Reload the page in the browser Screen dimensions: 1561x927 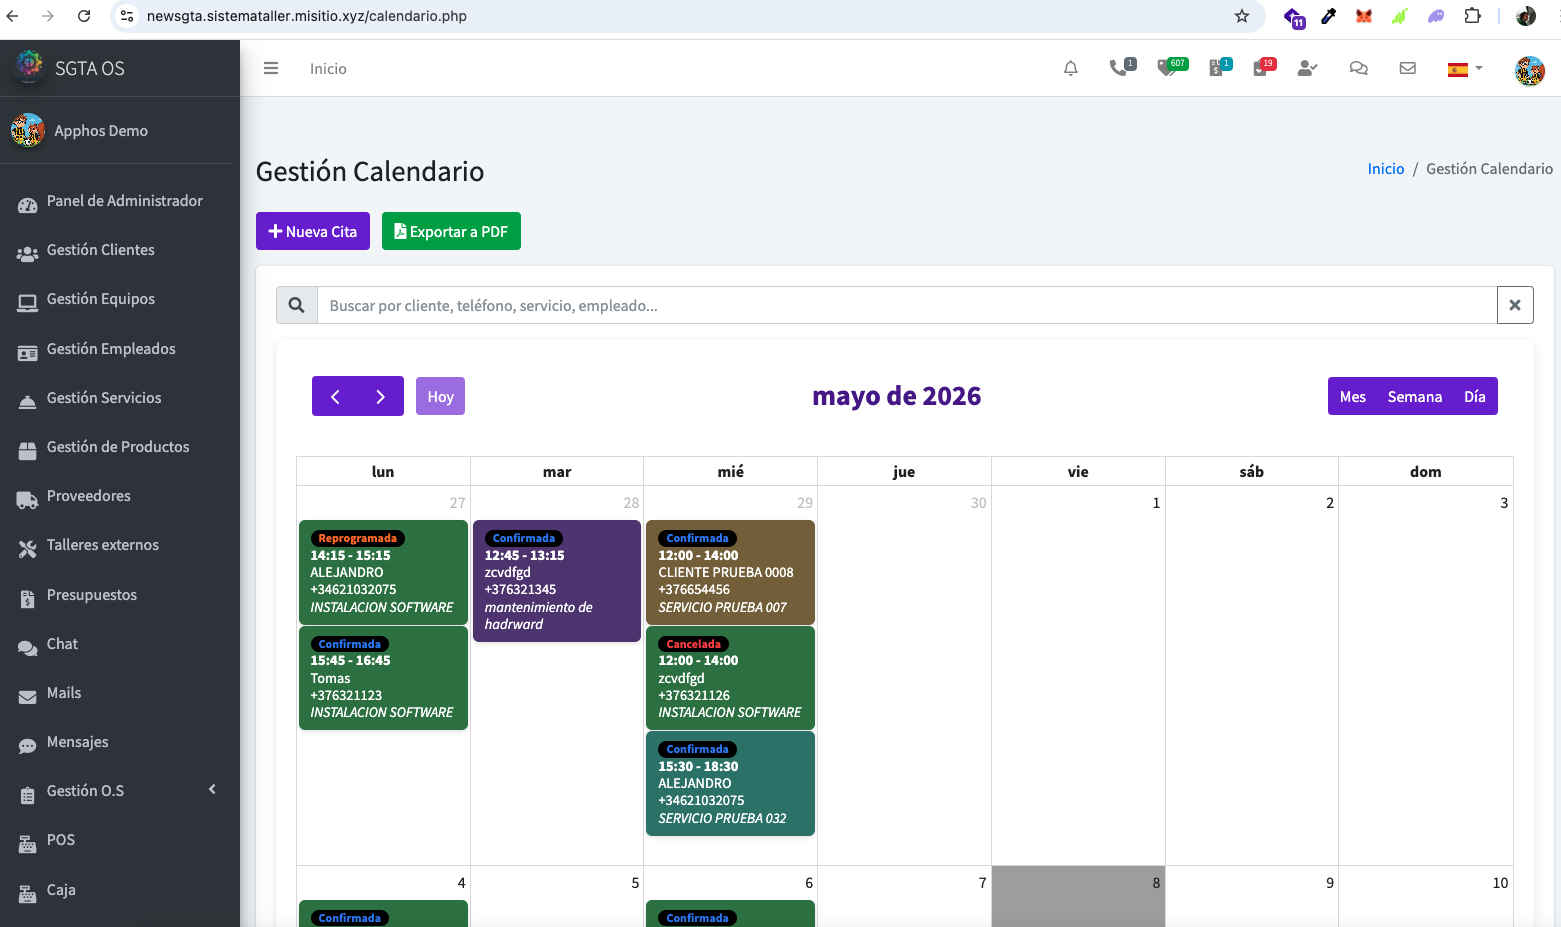coord(84,16)
